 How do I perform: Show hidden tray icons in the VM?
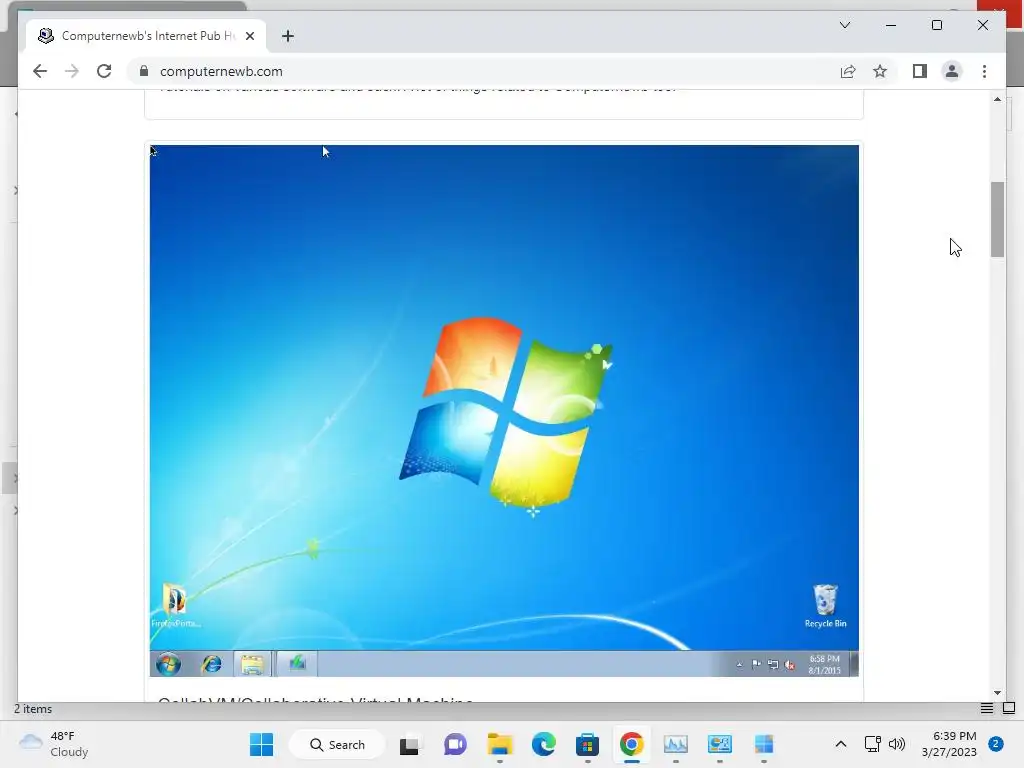739,665
